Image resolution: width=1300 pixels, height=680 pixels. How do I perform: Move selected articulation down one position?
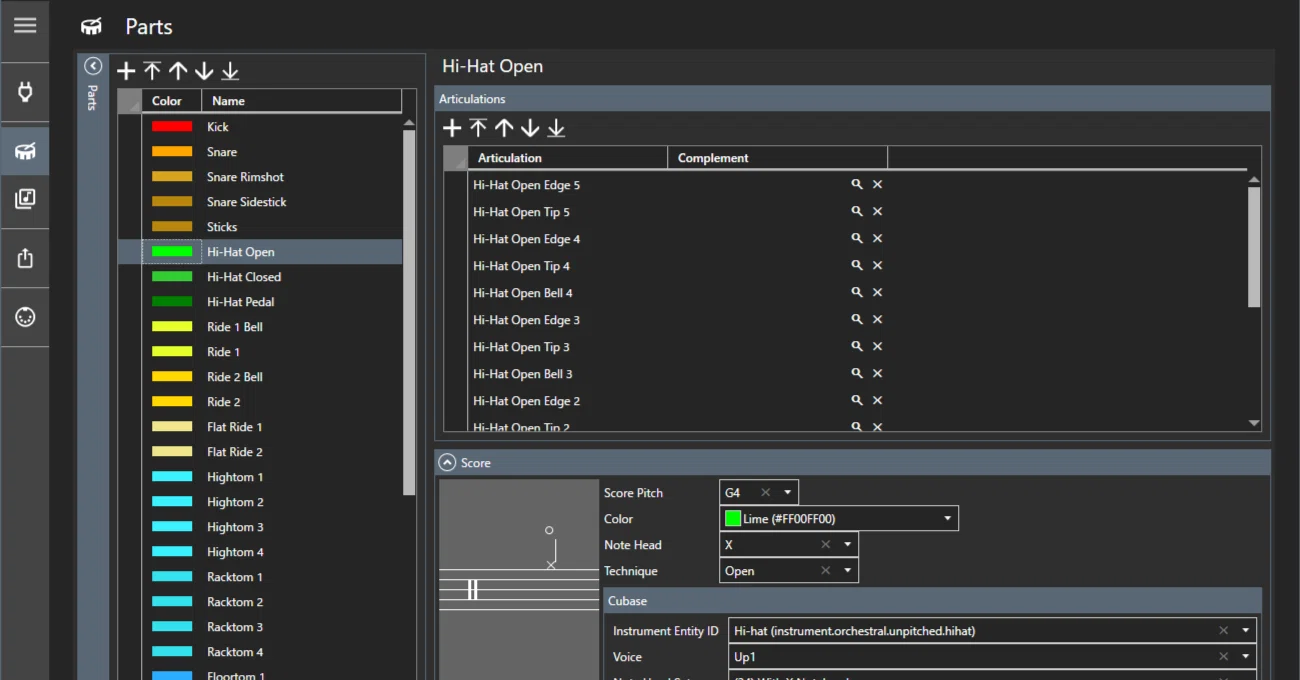point(530,128)
